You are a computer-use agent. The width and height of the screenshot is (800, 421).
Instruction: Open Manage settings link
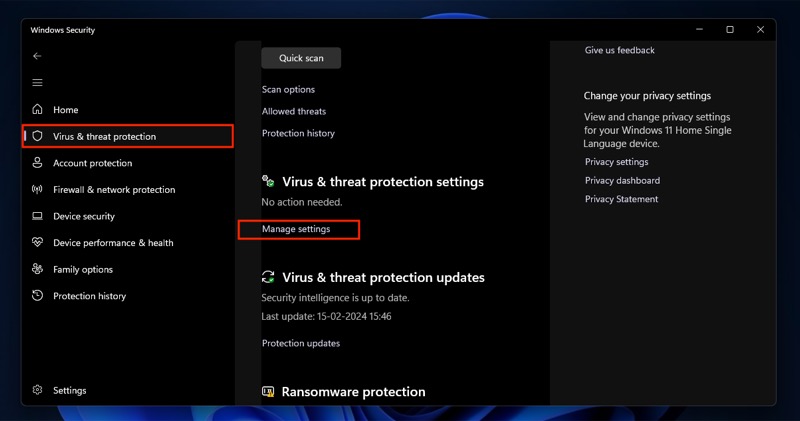[296, 229]
